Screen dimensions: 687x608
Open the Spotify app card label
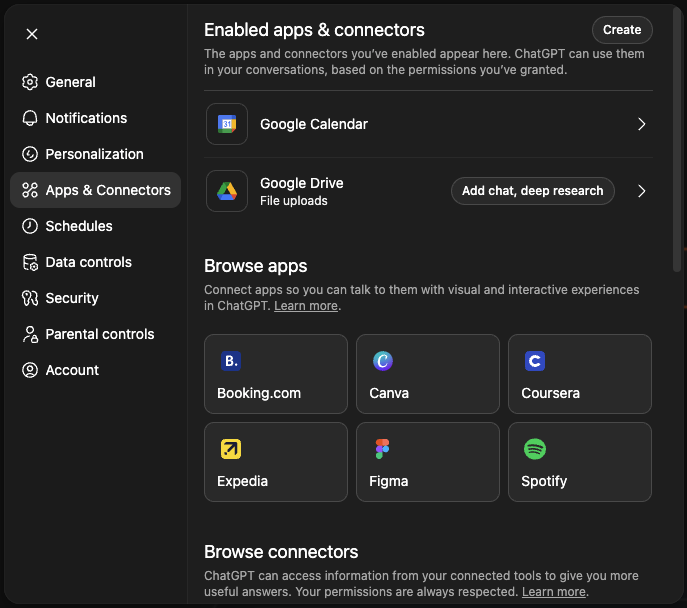point(544,481)
